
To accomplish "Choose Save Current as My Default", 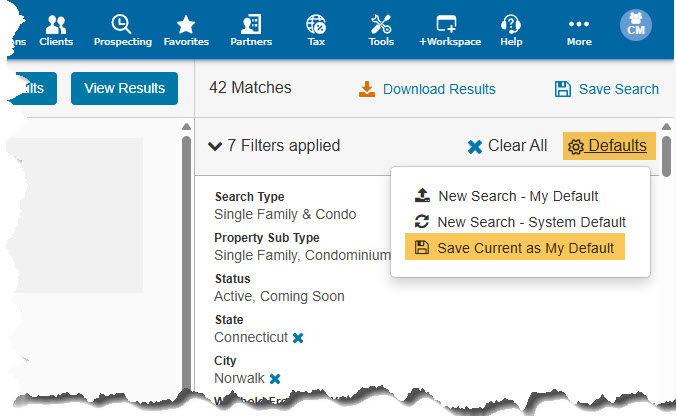I will [x=515, y=247].
